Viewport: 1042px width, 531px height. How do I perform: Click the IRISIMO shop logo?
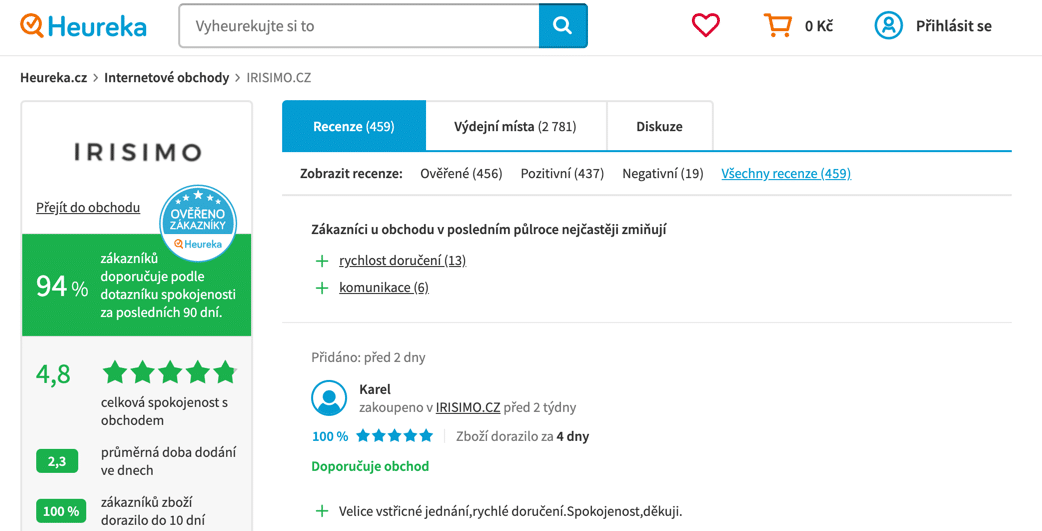[x=137, y=152]
